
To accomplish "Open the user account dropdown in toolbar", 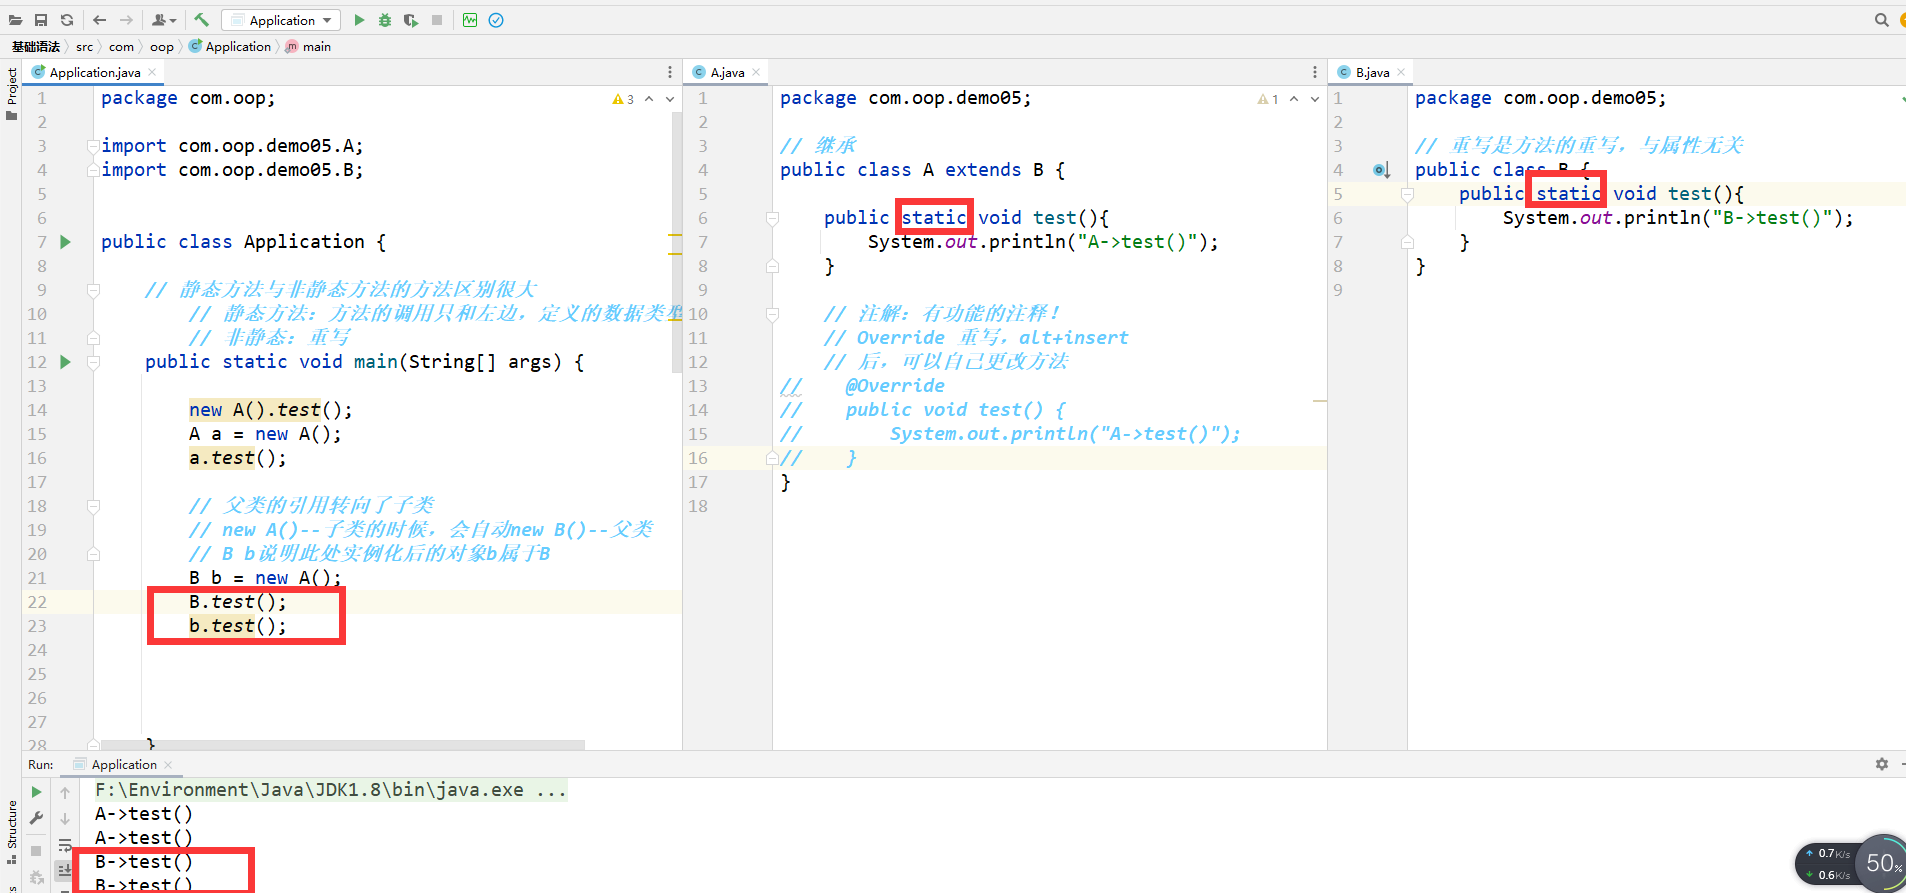I will (164, 20).
